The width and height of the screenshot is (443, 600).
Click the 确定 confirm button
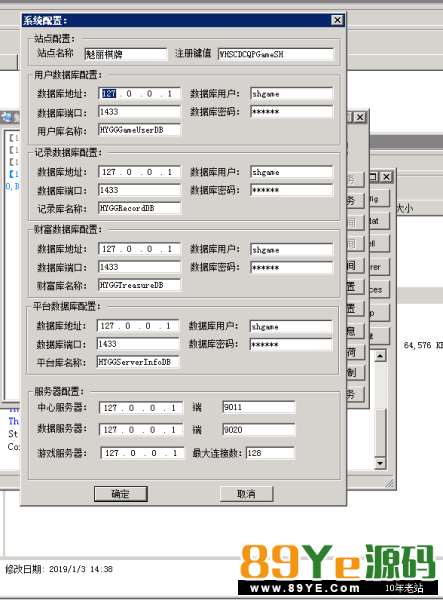121,494
